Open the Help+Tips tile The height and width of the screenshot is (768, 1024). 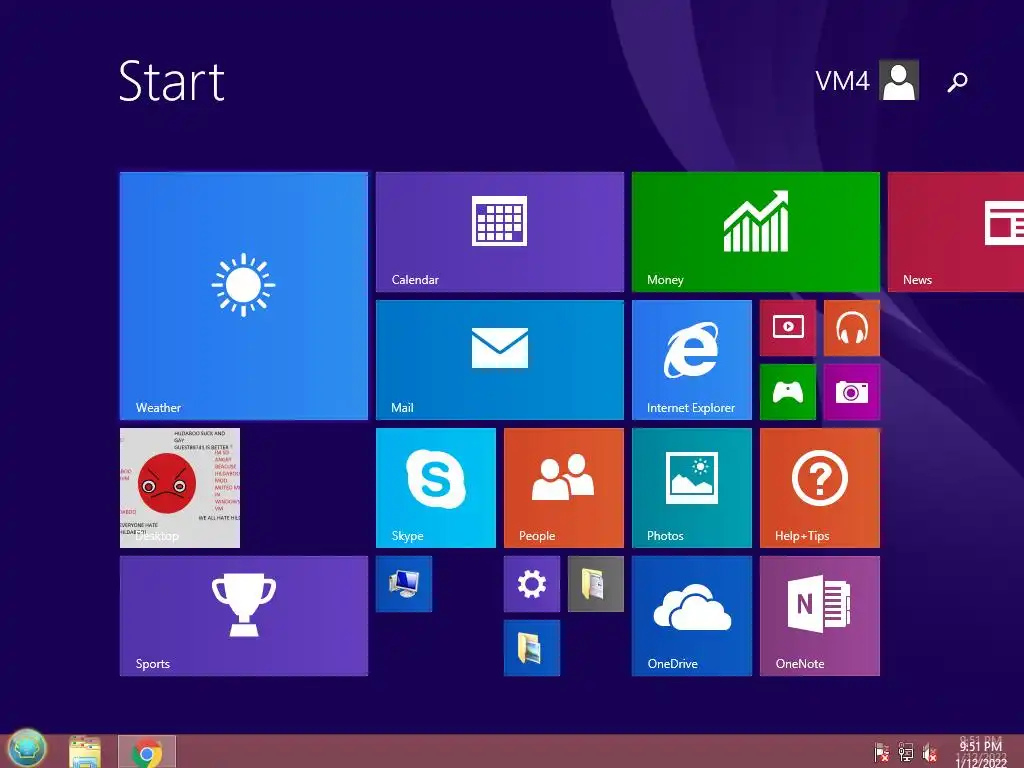coord(820,488)
